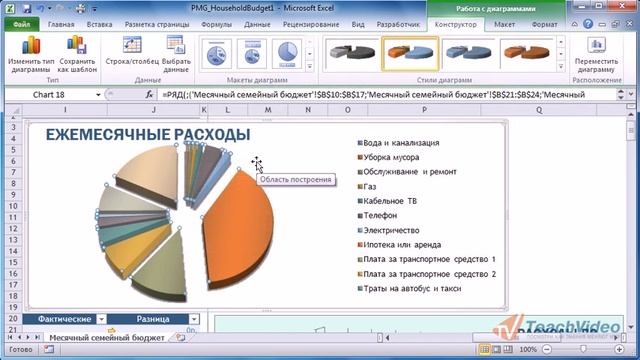Viewport: 640px width, 360px height.
Task: Switch to Normal view in status bar
Action: tap(484, 349)
